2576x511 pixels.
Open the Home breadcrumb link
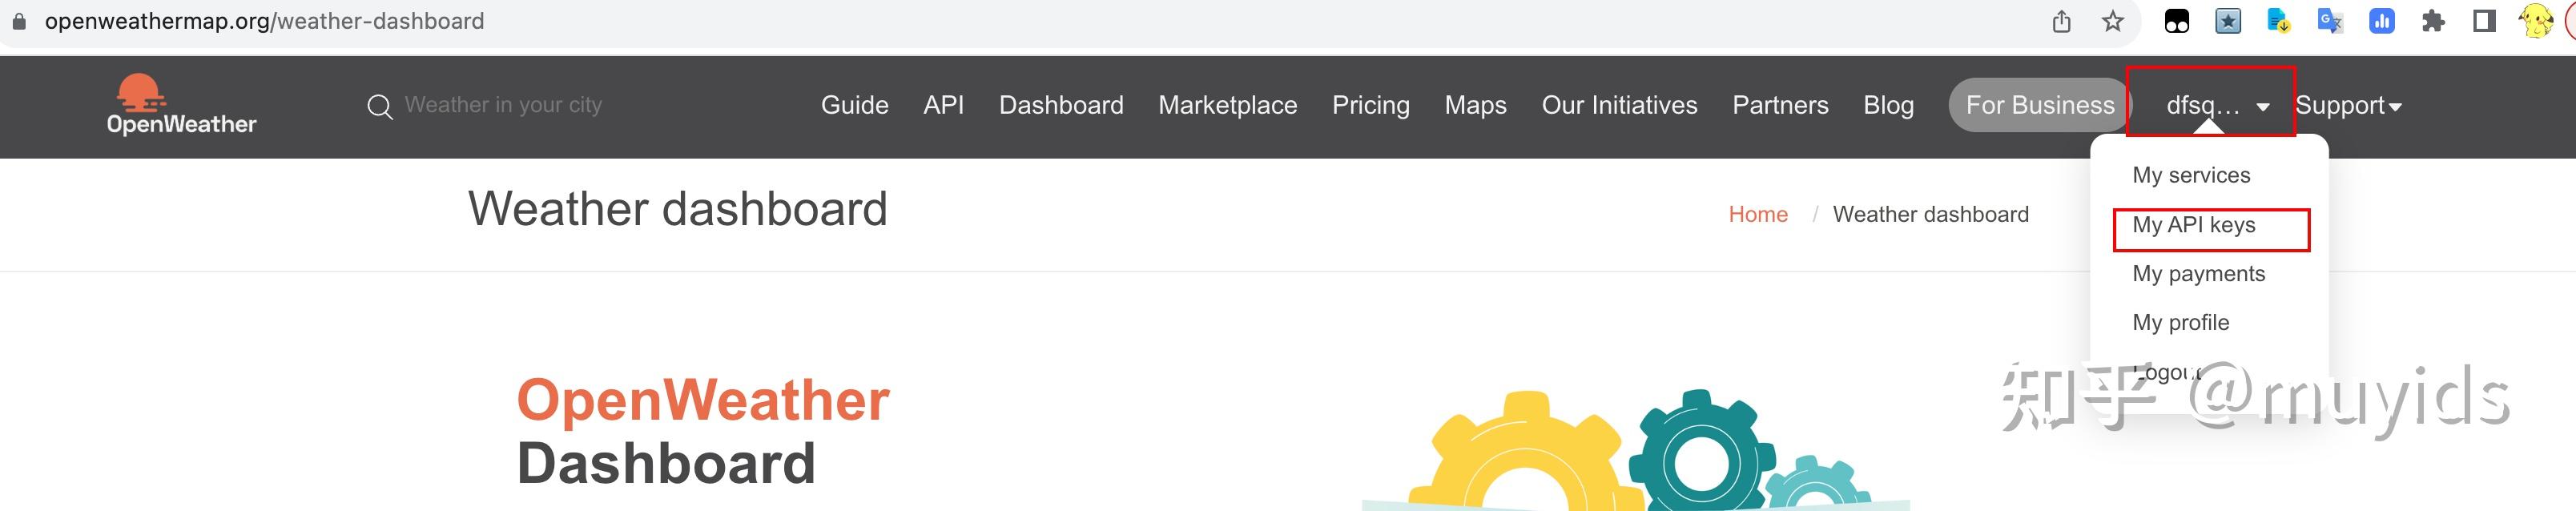pos(1757,214)
